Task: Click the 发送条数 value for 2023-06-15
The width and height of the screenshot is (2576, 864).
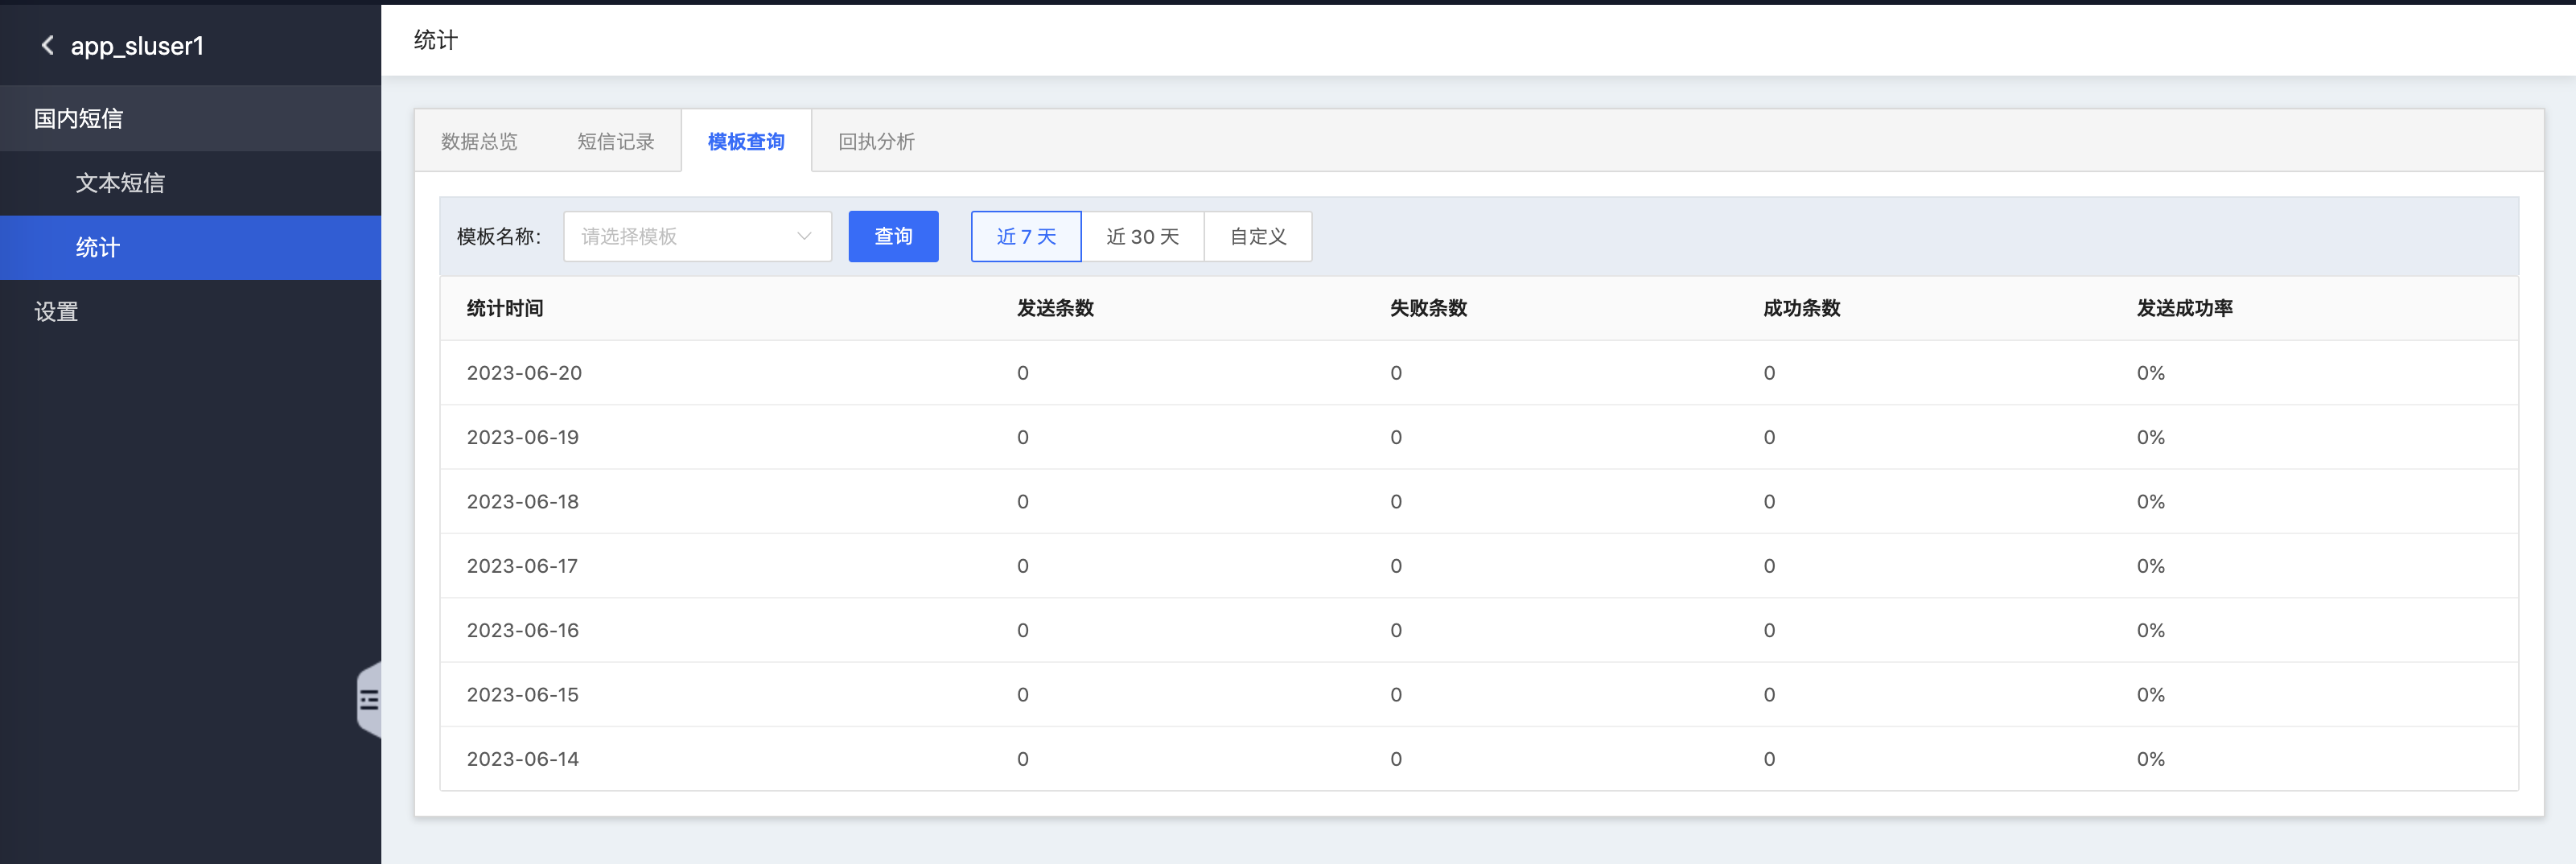Action: coord(1022,695)
